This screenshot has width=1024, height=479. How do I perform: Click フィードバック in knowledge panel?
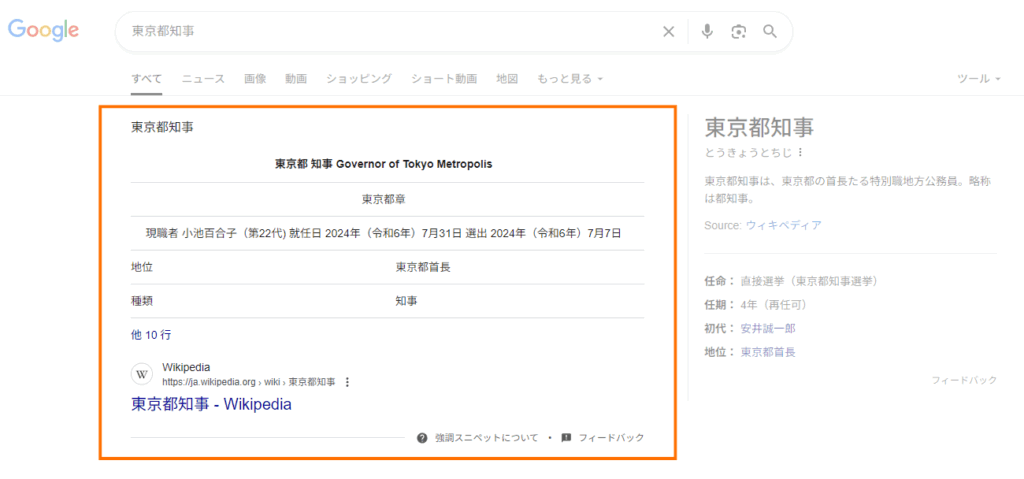click(964, 380)
